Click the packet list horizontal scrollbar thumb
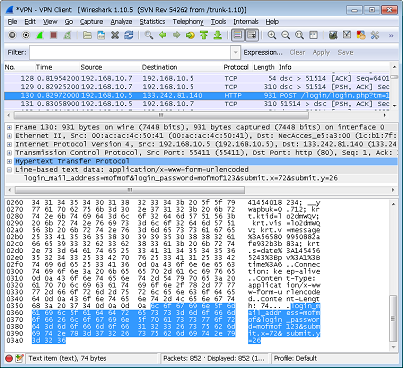This screenshot has width=403, height=368. click(x=161, y=115)
